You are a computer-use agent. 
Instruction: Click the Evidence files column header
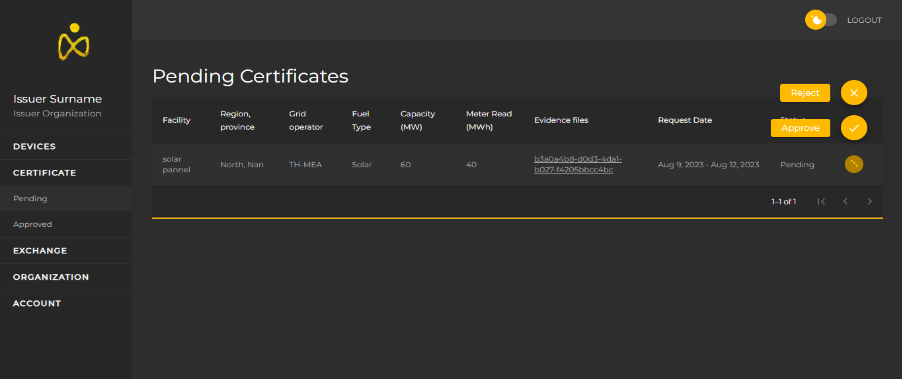coord(561,120)
